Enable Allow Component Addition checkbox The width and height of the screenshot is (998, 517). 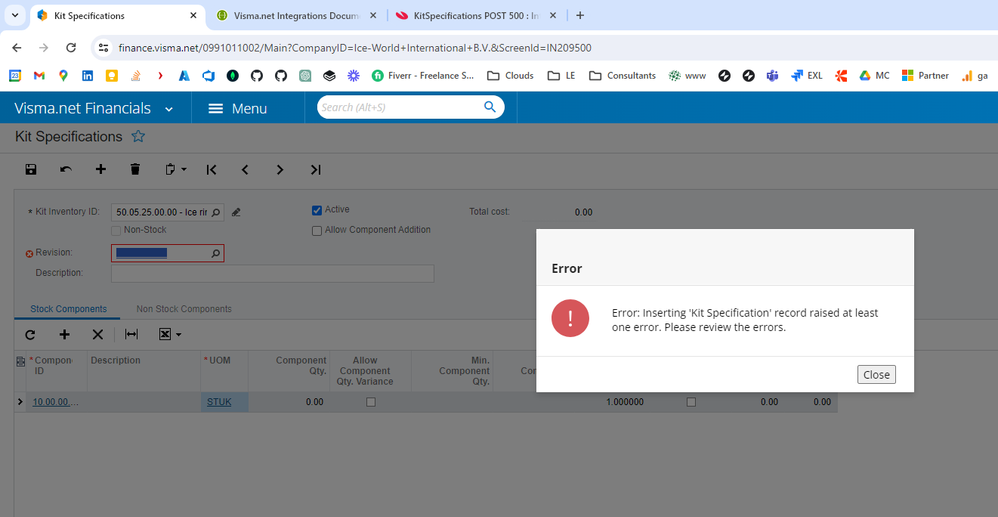click(x=317, y=230)
